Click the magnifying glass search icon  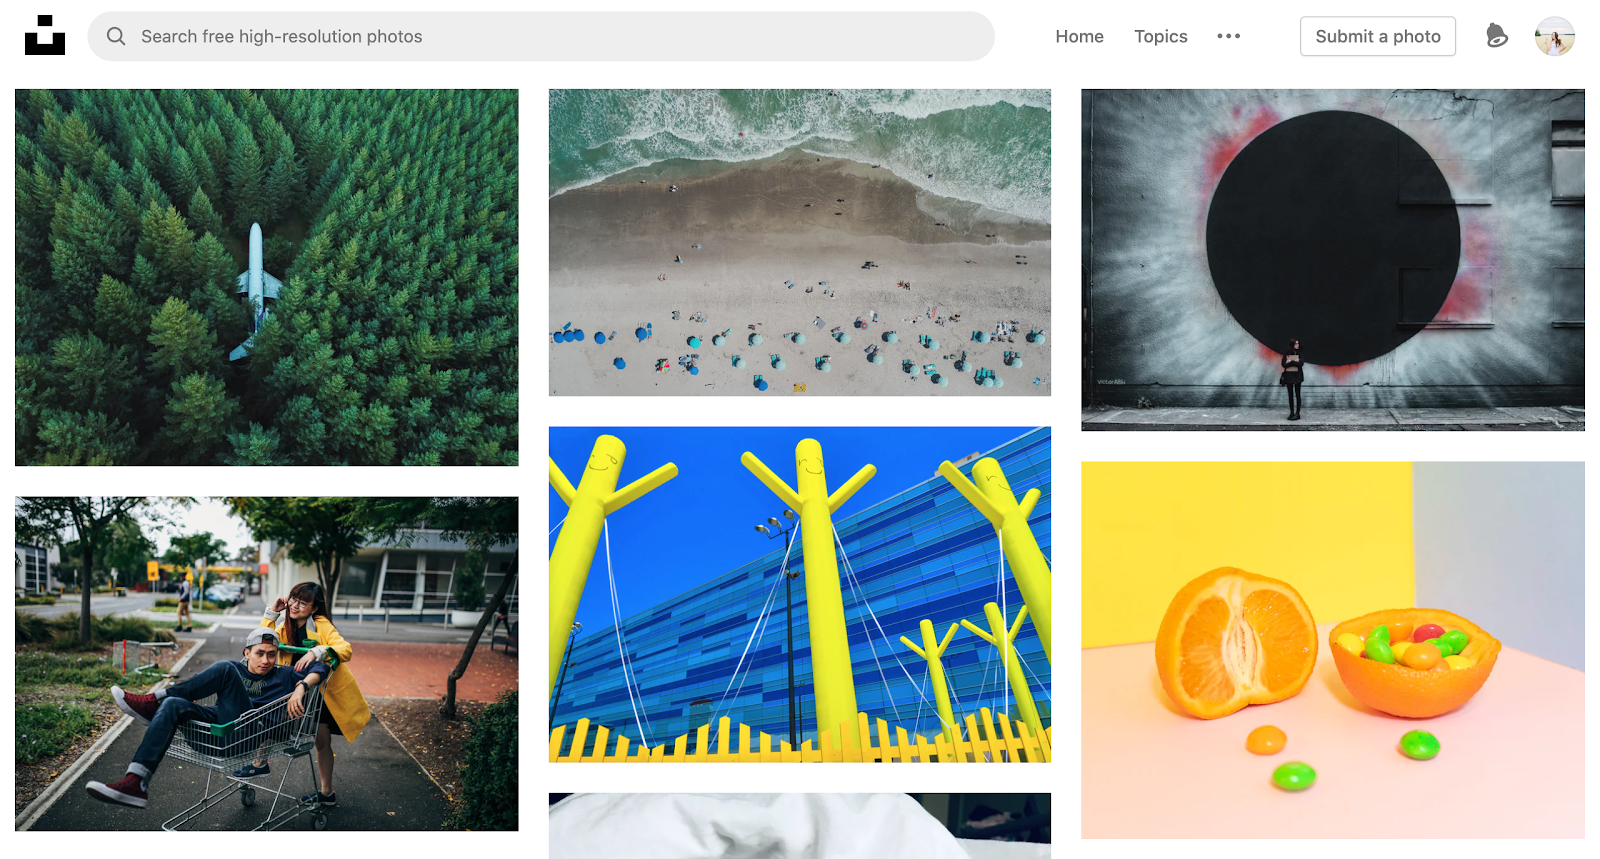116,36
